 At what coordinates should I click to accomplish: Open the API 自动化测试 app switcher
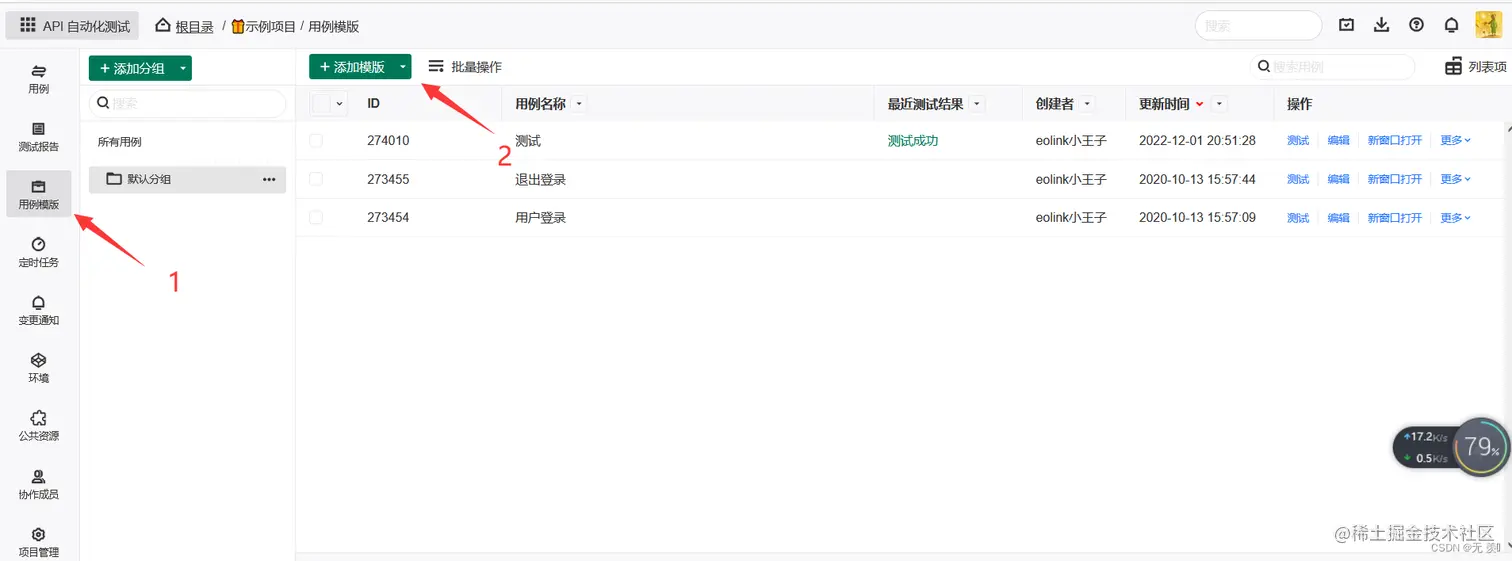[x=73, y=26]
